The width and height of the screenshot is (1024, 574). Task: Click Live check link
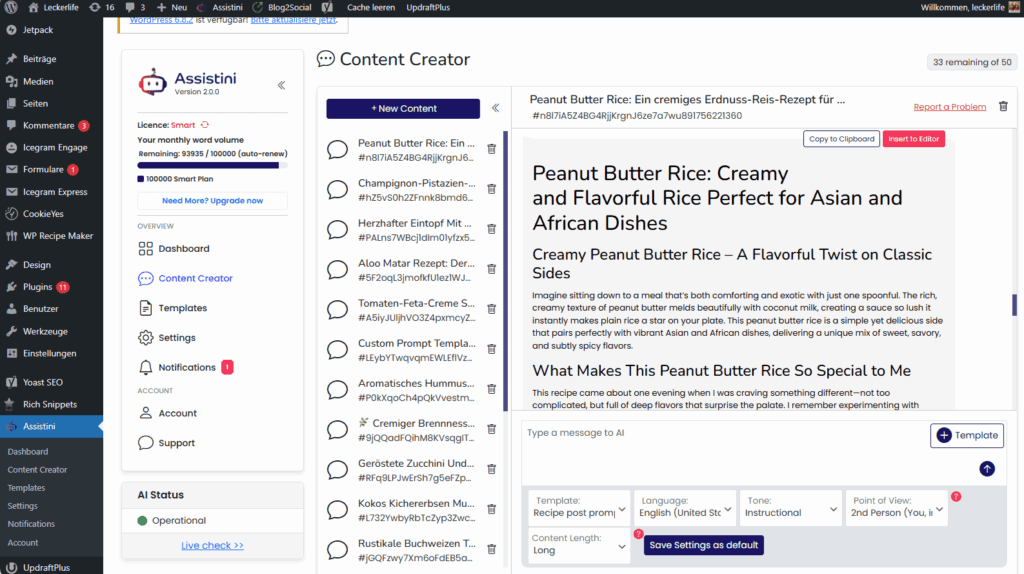pos(212,545)
